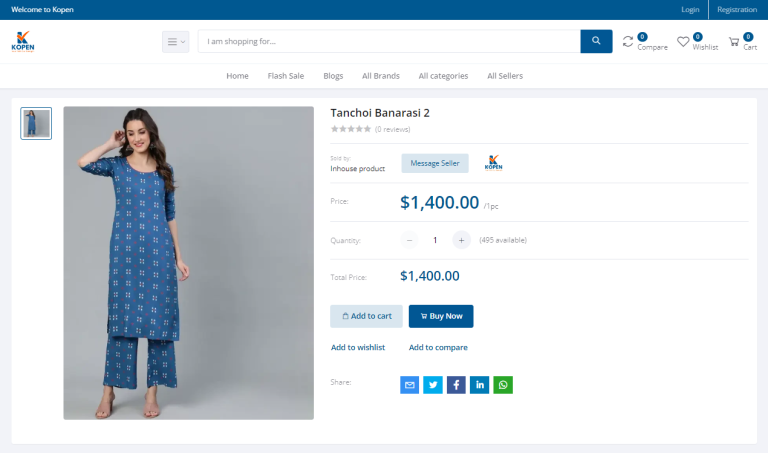This screenshot has width=768, height=453.
Task: Click the Buy Now button
Action: tap(441, 316)
